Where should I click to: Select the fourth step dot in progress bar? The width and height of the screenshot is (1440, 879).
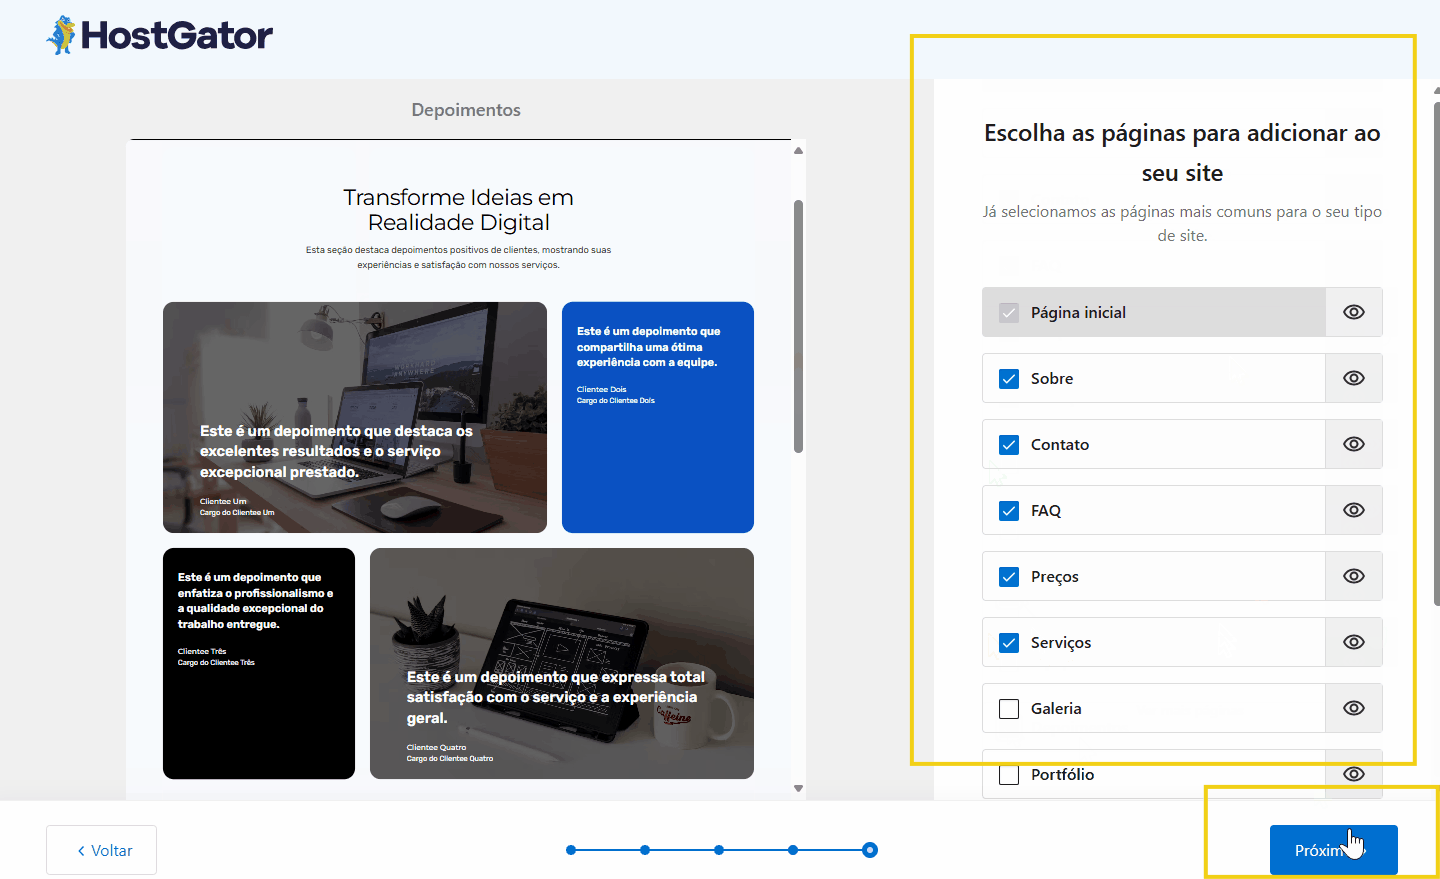pos(793,850)
